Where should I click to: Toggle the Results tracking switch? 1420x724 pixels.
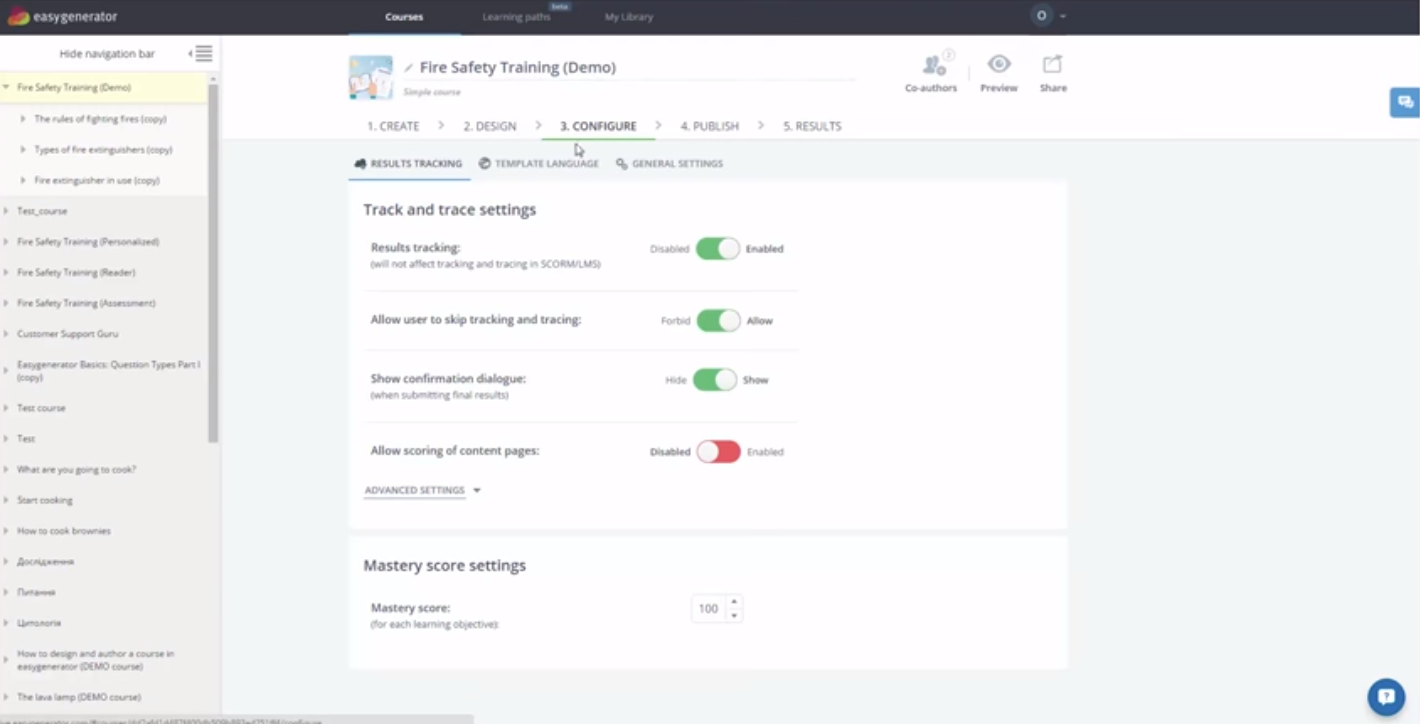(x=717, y=249)
